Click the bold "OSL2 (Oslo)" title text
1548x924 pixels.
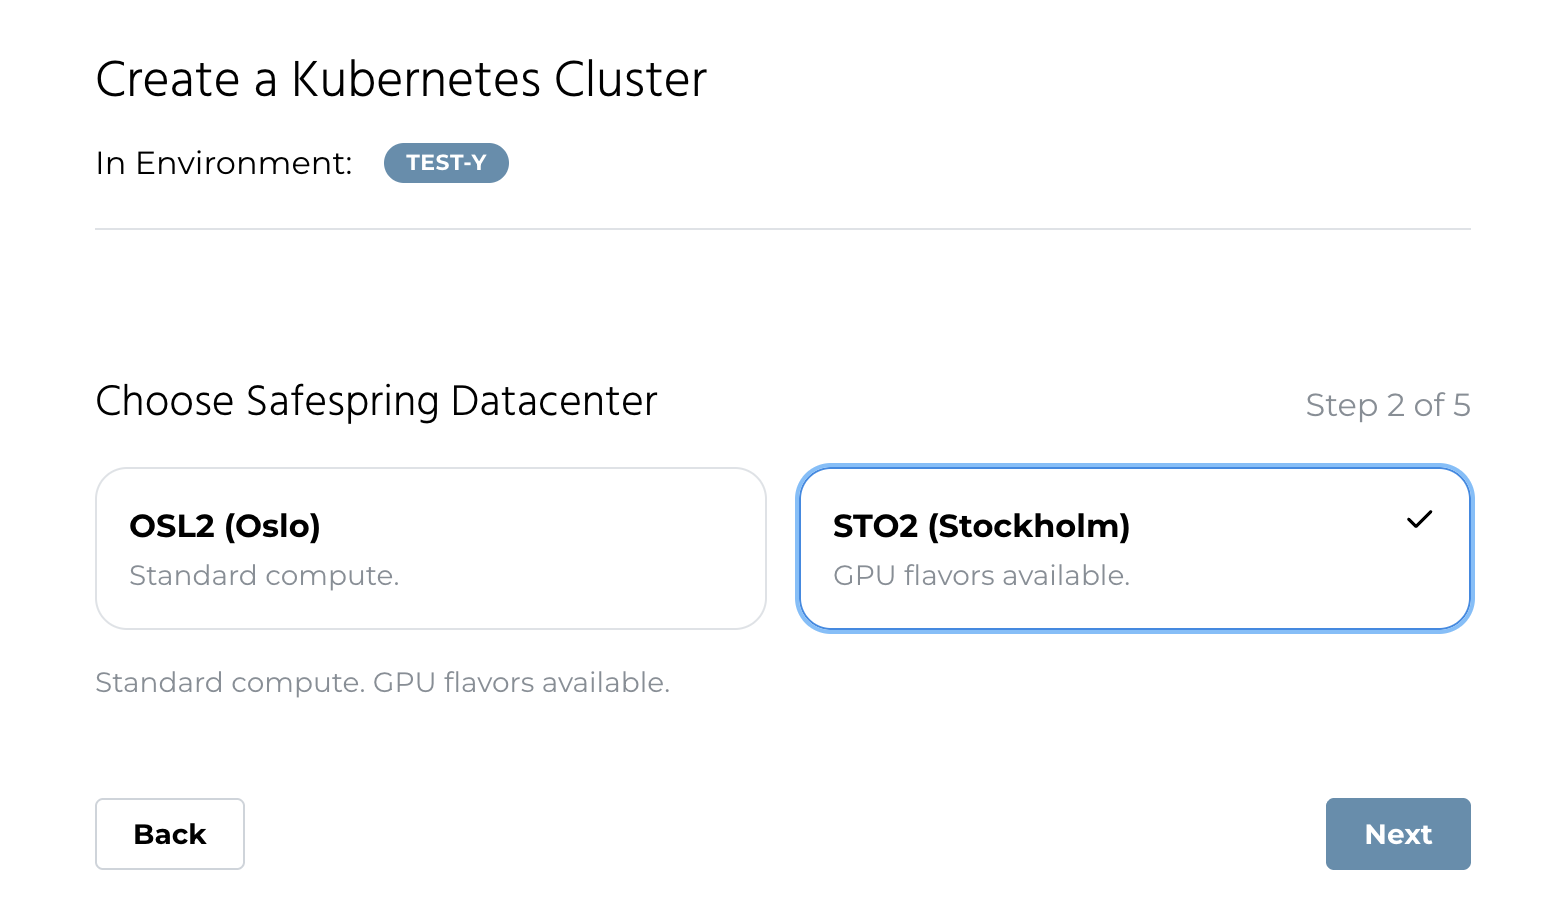[225, 526]
